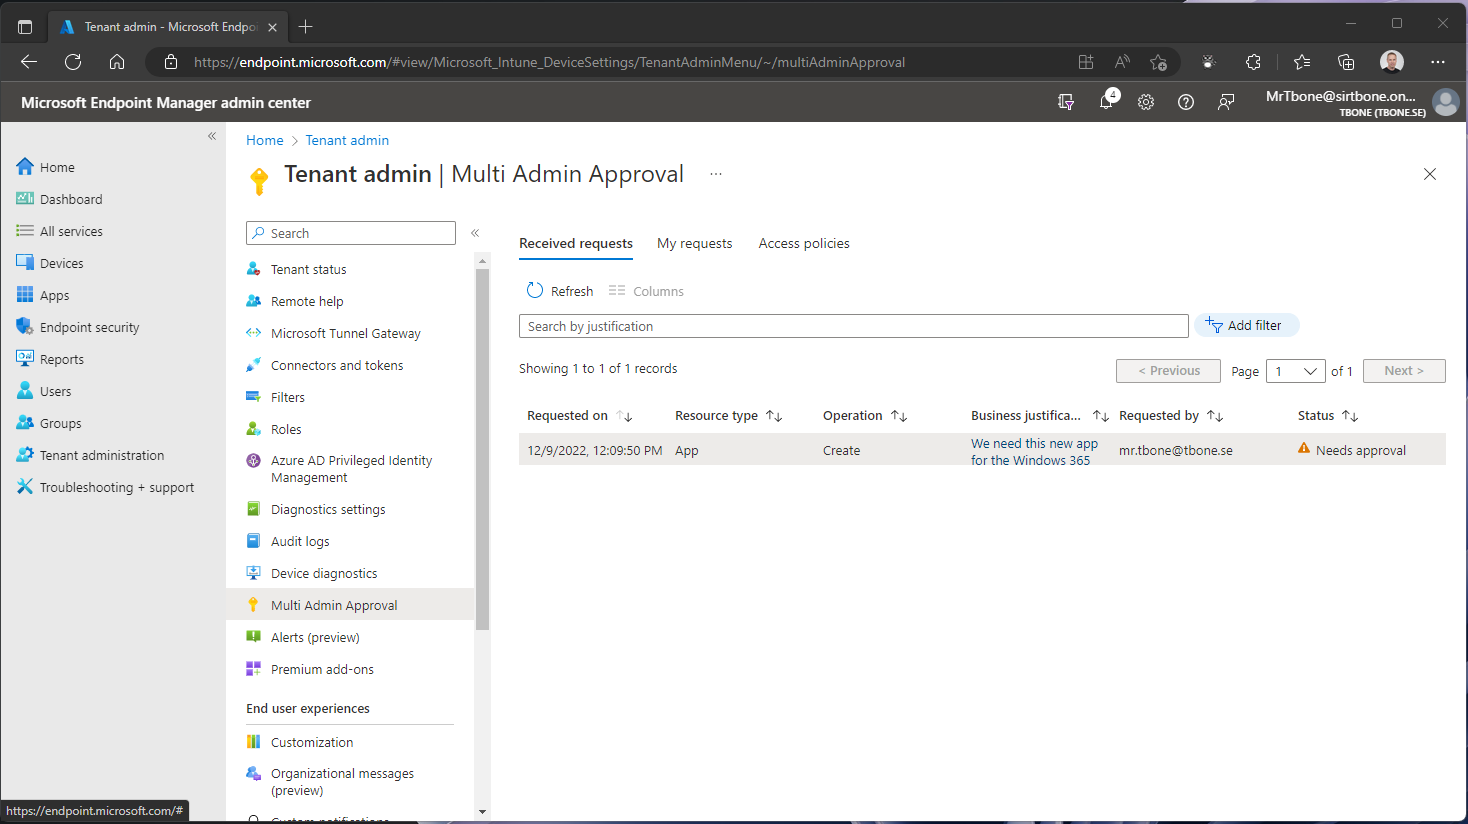Open the Devices section in sidebar
Screen dimensions: 1468x824
coord(62,262)
